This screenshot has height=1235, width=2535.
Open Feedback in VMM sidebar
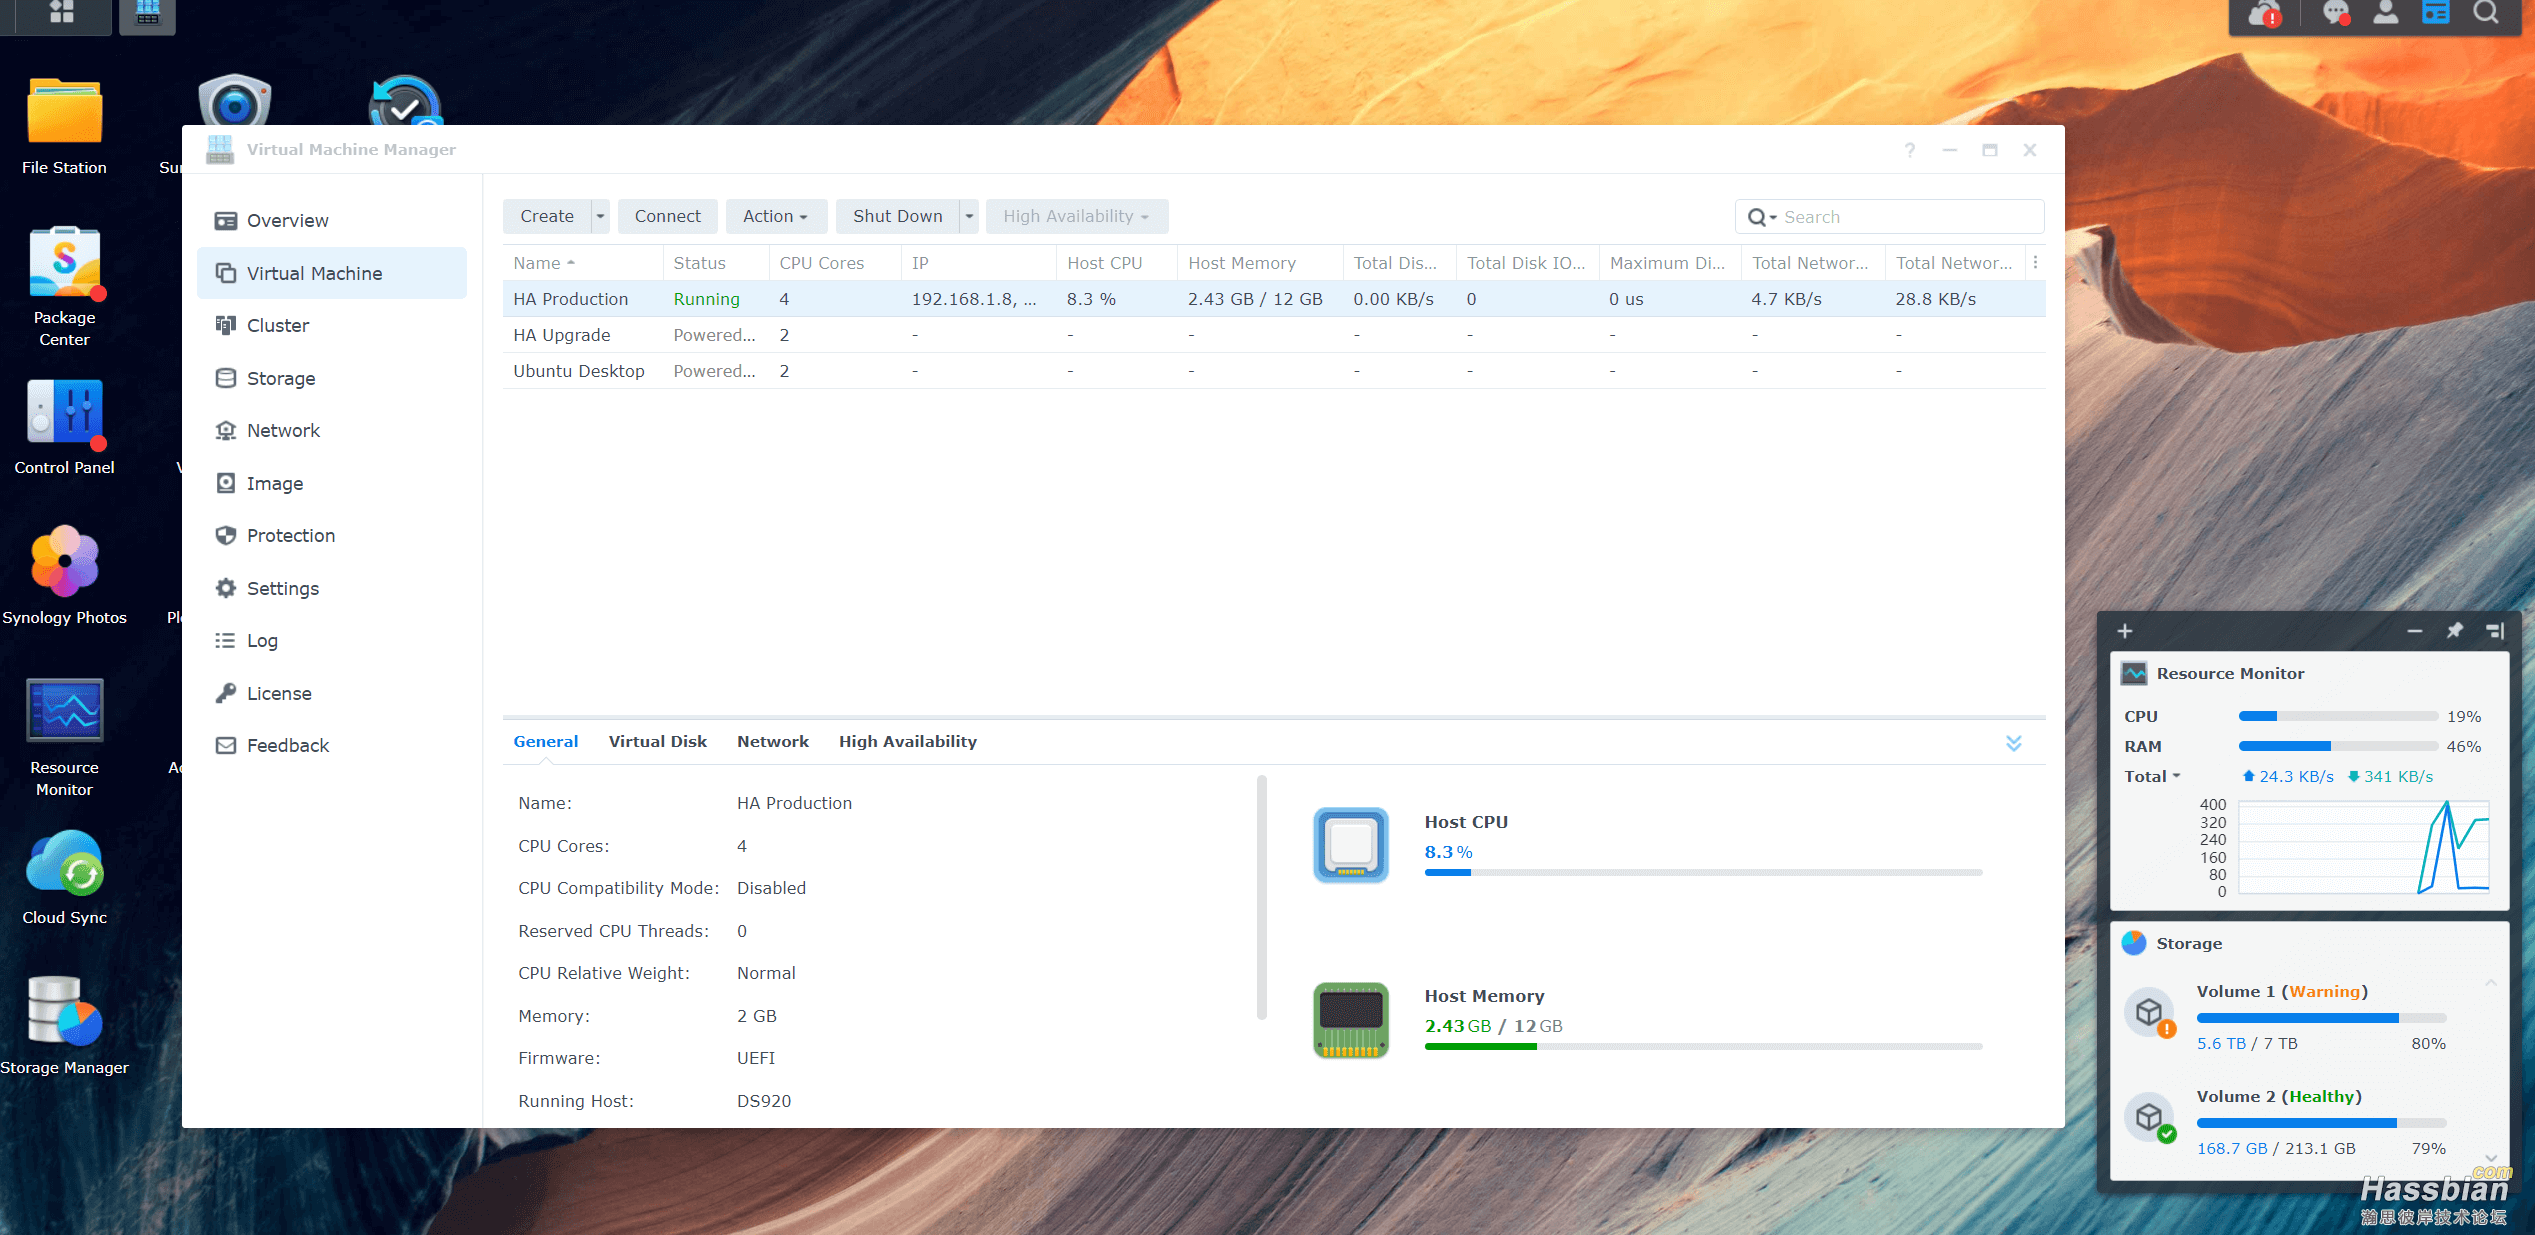coord(332,745)
